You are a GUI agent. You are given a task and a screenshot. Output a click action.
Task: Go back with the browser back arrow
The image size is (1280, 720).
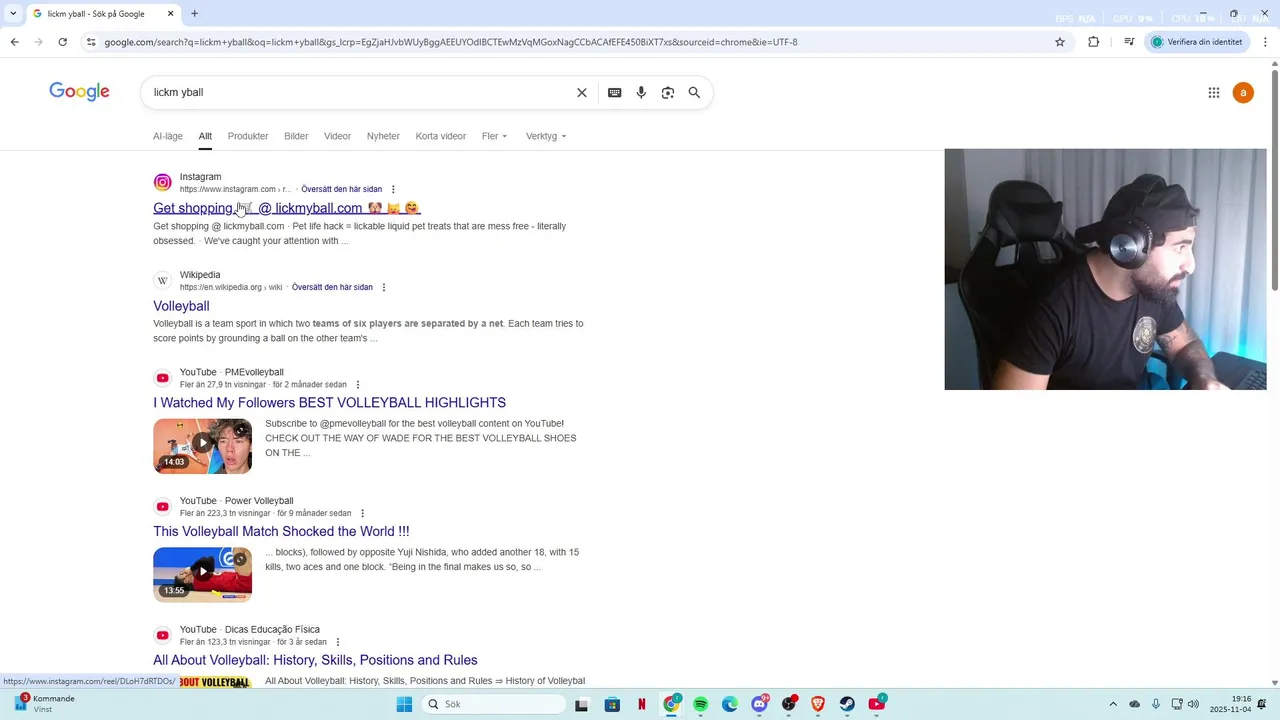point(14,42)
